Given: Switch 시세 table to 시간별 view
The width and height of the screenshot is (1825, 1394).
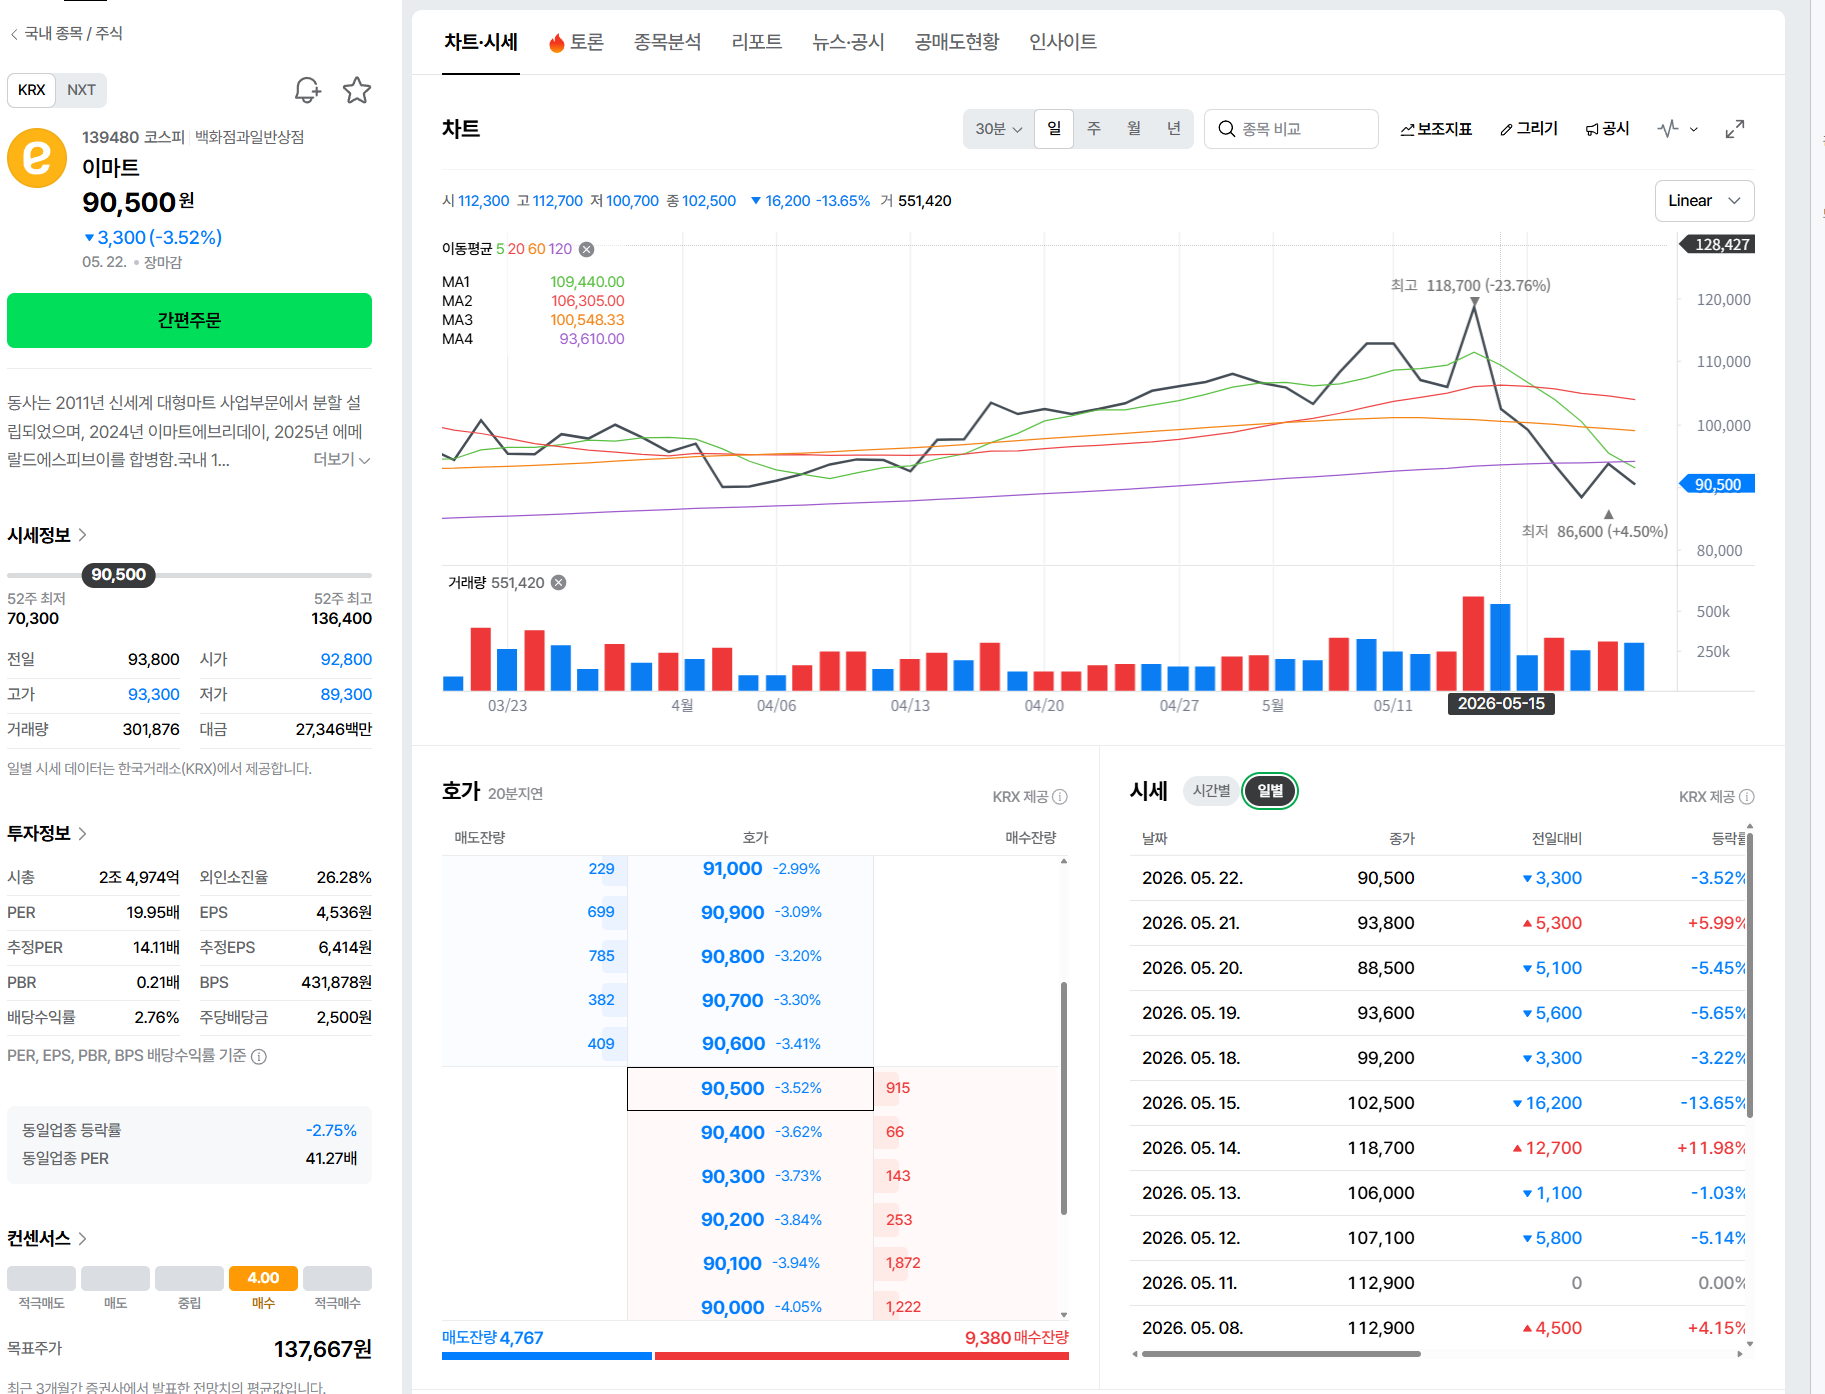Looking at the screenshot, I should pos(1211,791).
